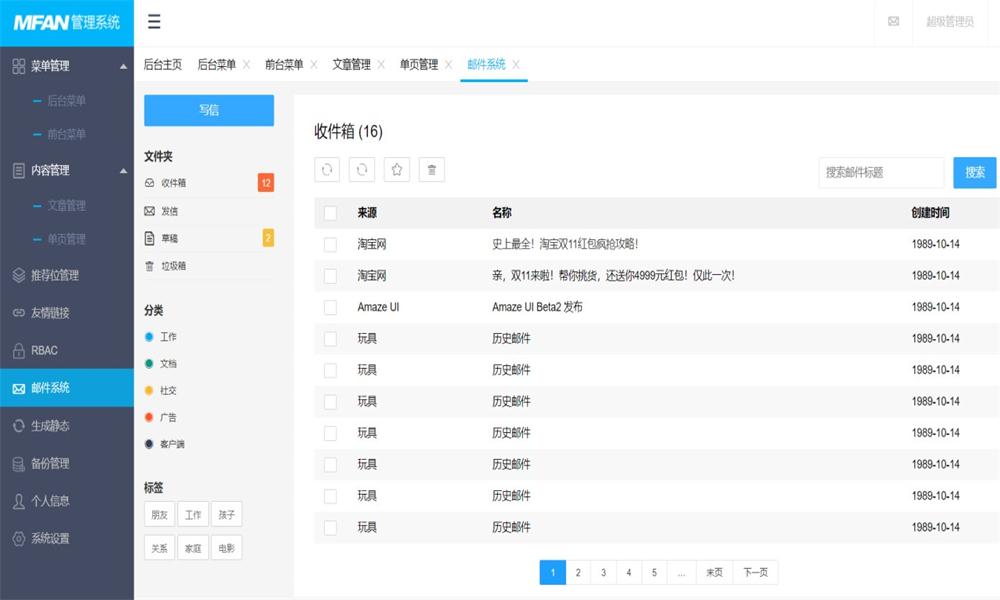Click the star icon in mail toolbar
Viewport: 1000px width, 600px height.
(397, 170)
